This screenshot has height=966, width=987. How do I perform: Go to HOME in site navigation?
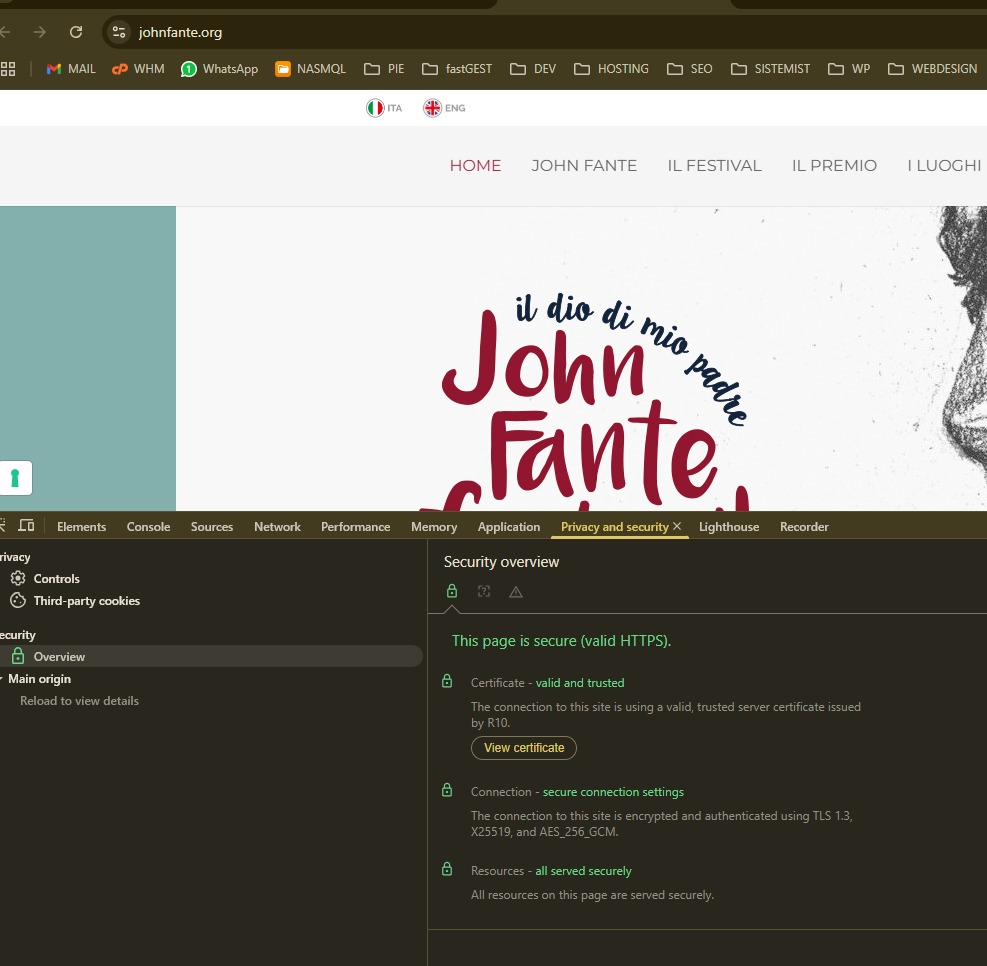[x=475, y=166]
